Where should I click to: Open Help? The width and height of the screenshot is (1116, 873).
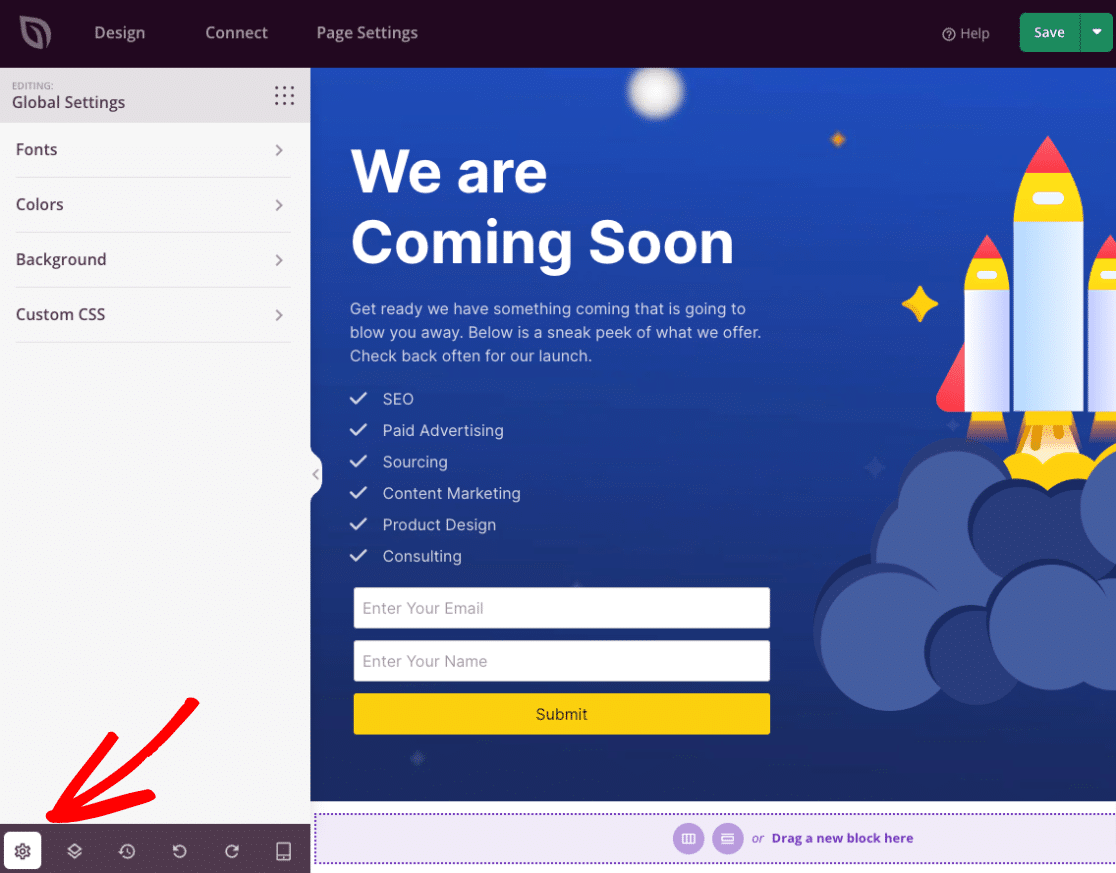(x=965, y=33)
